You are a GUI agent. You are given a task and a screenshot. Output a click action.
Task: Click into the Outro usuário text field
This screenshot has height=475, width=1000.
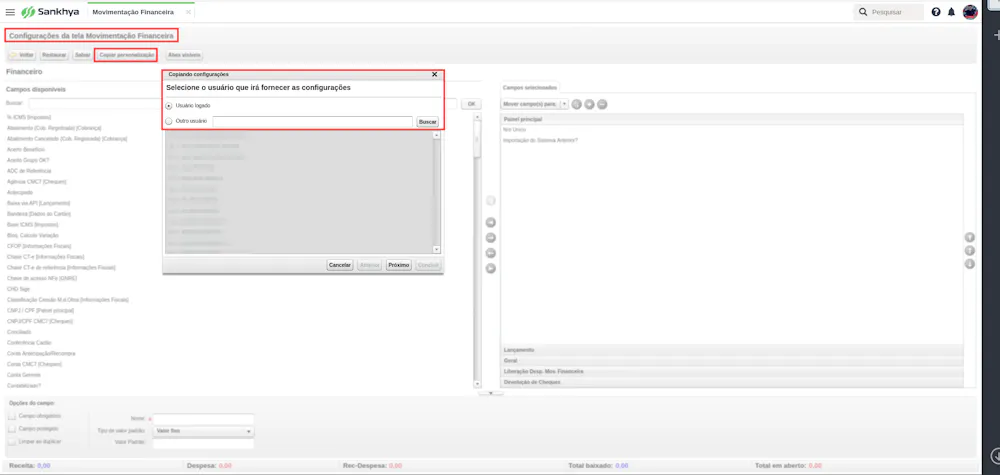312,121
